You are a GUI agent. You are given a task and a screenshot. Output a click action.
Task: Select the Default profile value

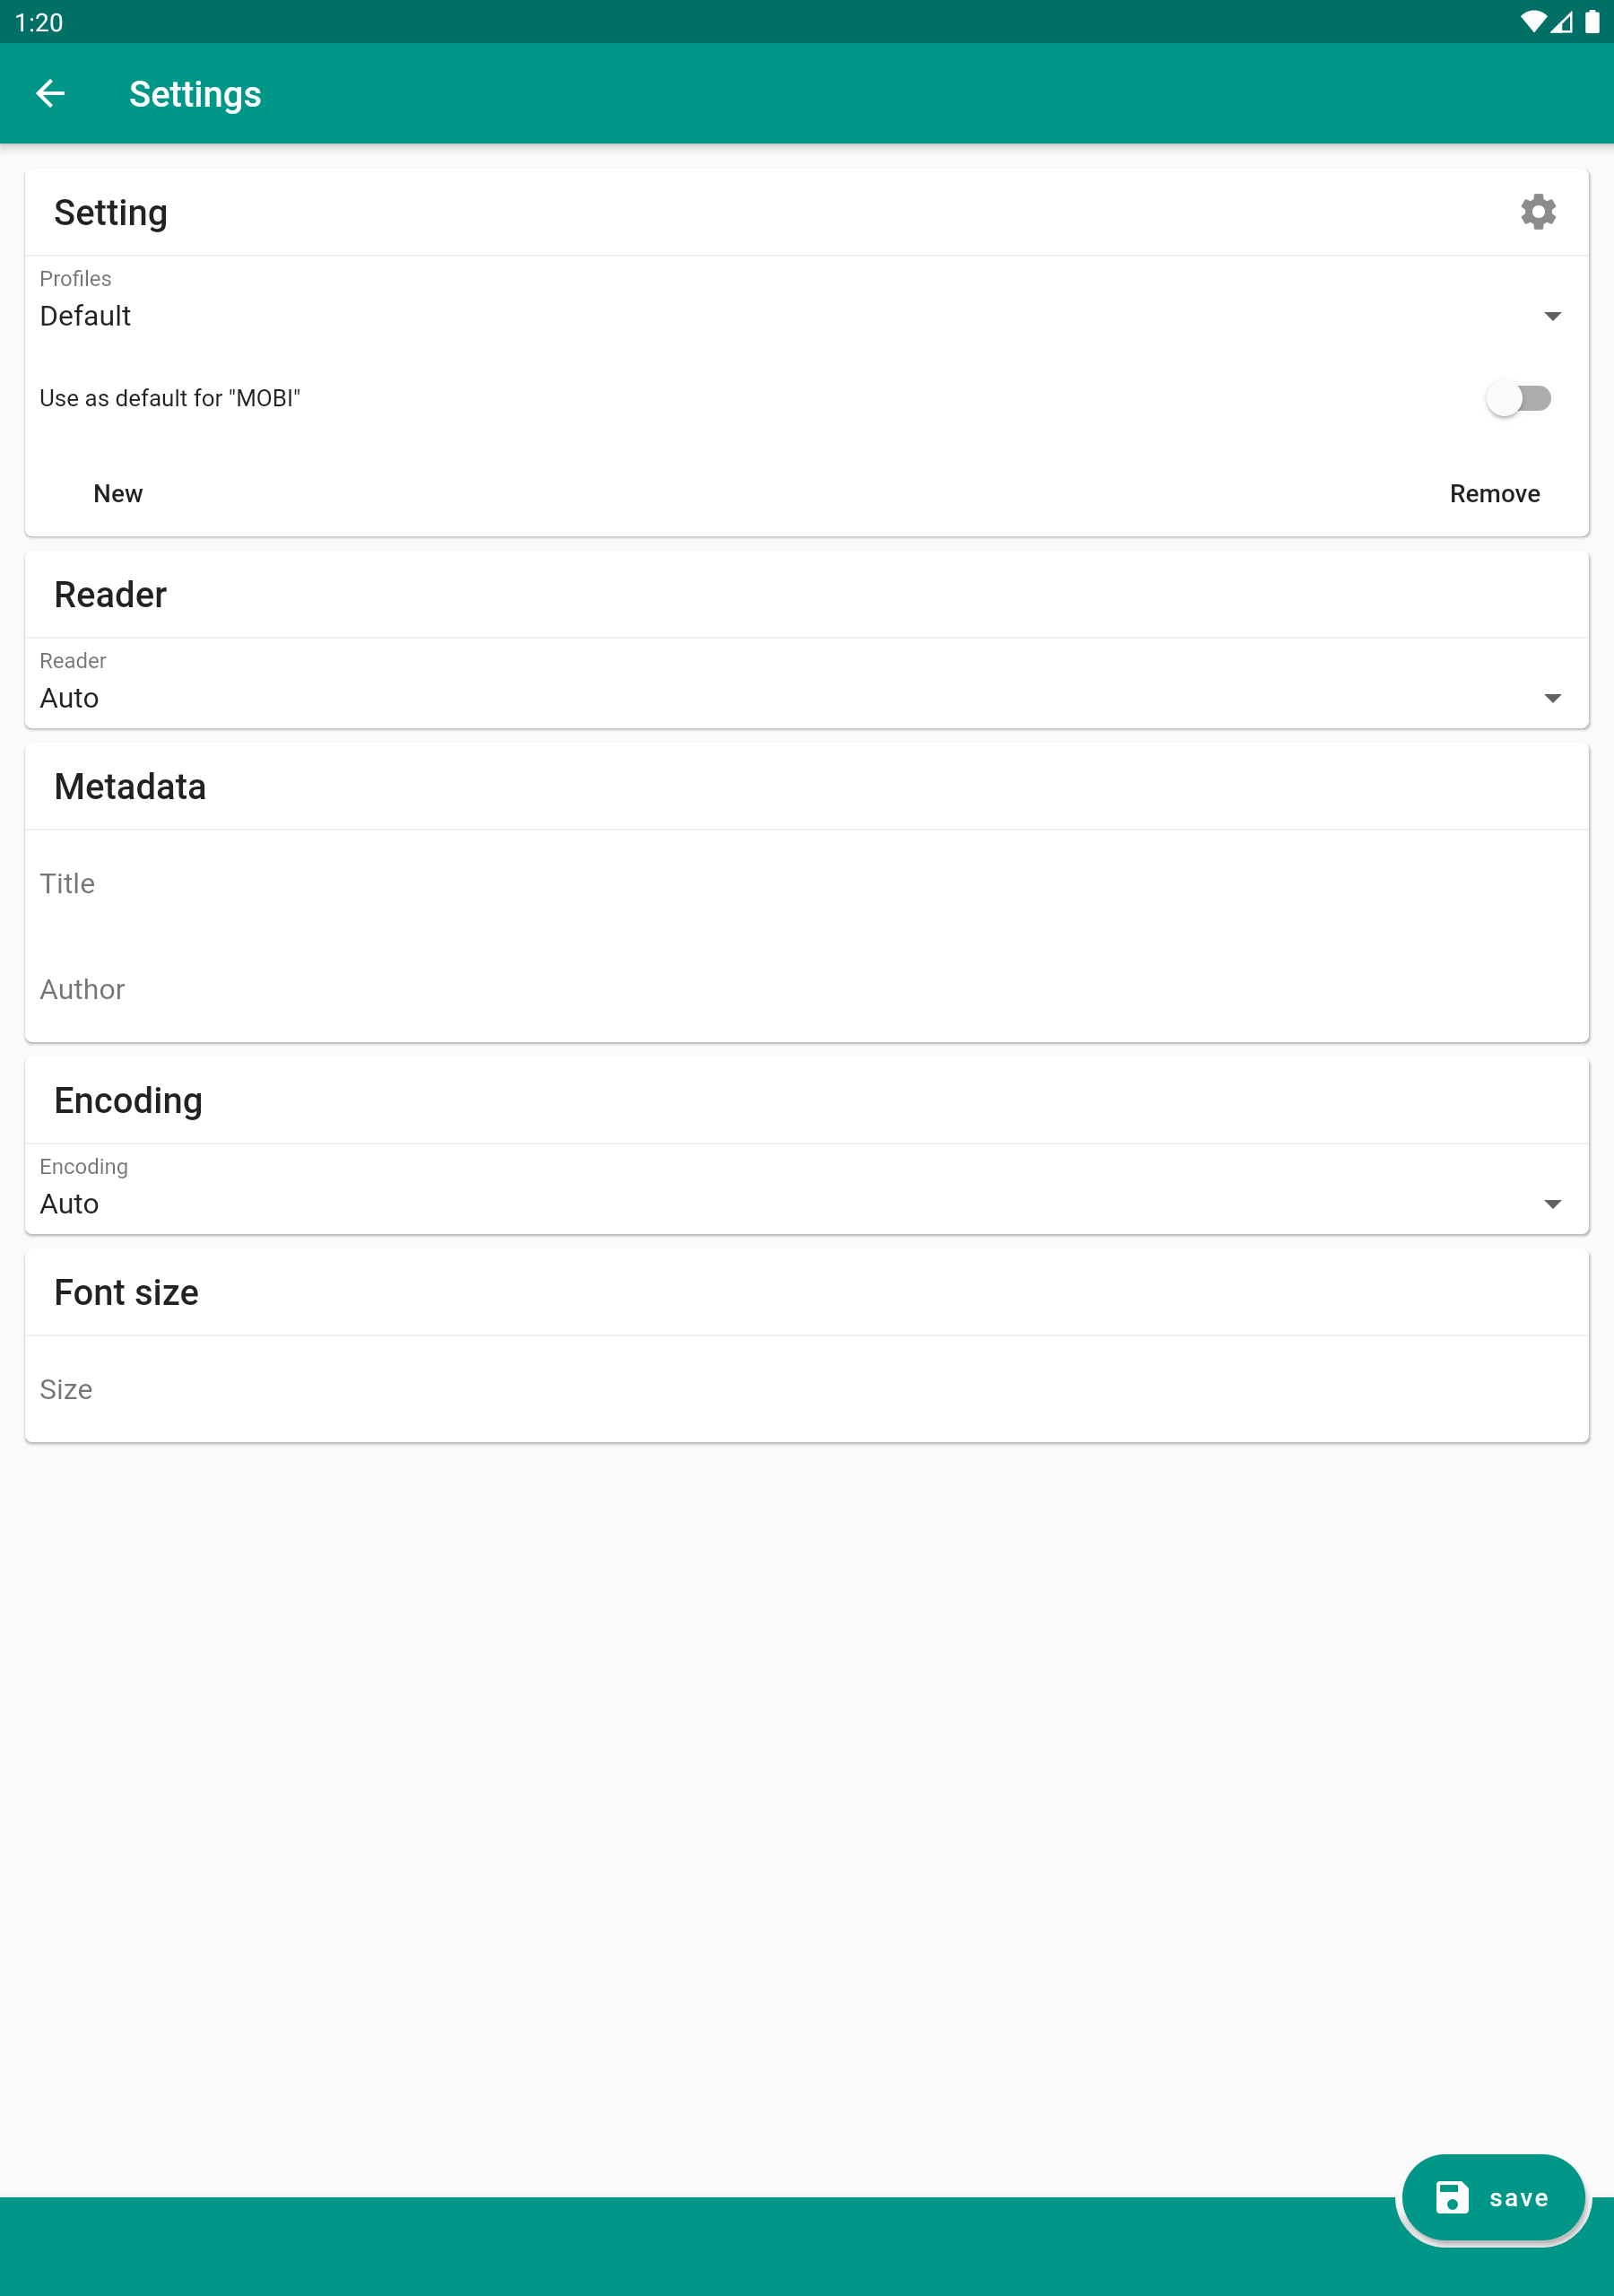[86, 316]
